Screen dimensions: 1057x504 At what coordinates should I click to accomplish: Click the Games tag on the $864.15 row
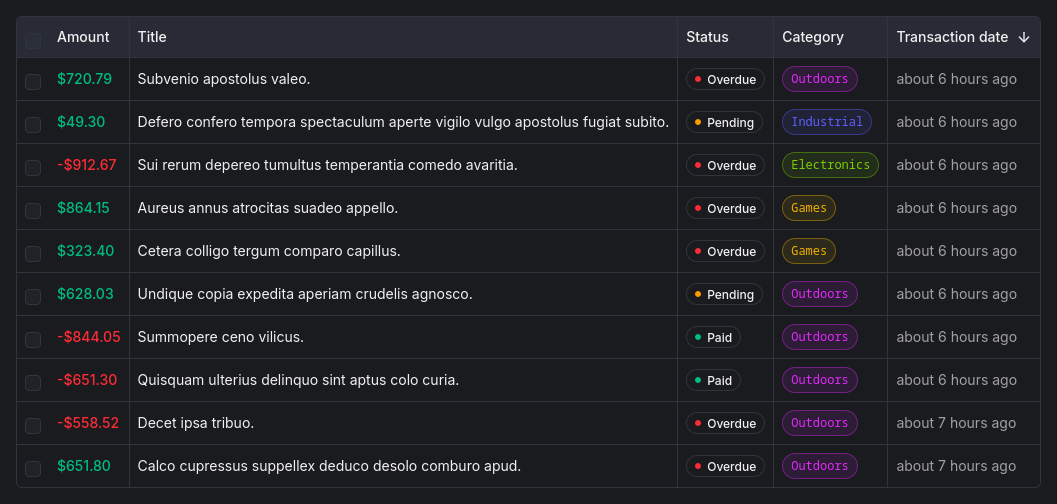(808, 208)
